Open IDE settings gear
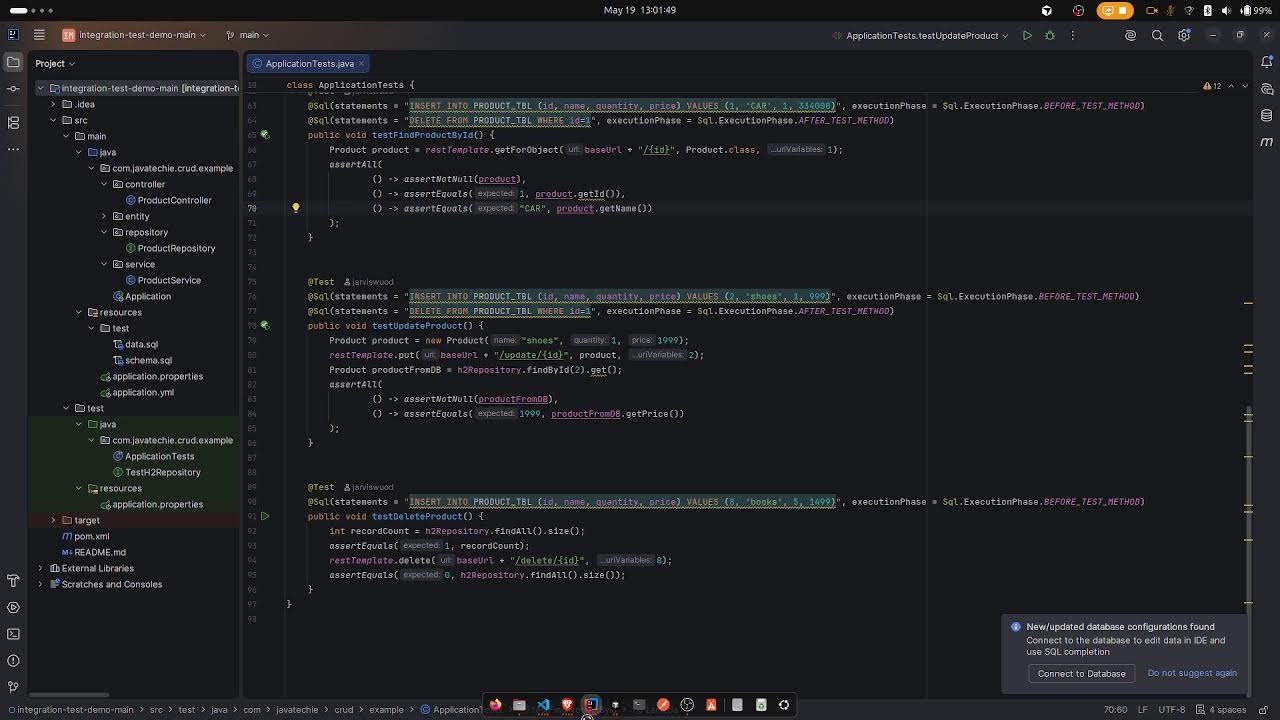This screenshot has height=720, width=1280. click(x=1184, y=35)
